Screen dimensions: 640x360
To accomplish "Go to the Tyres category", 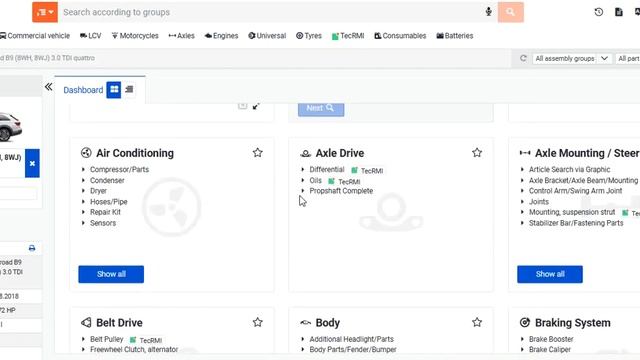I will point(309,36).
